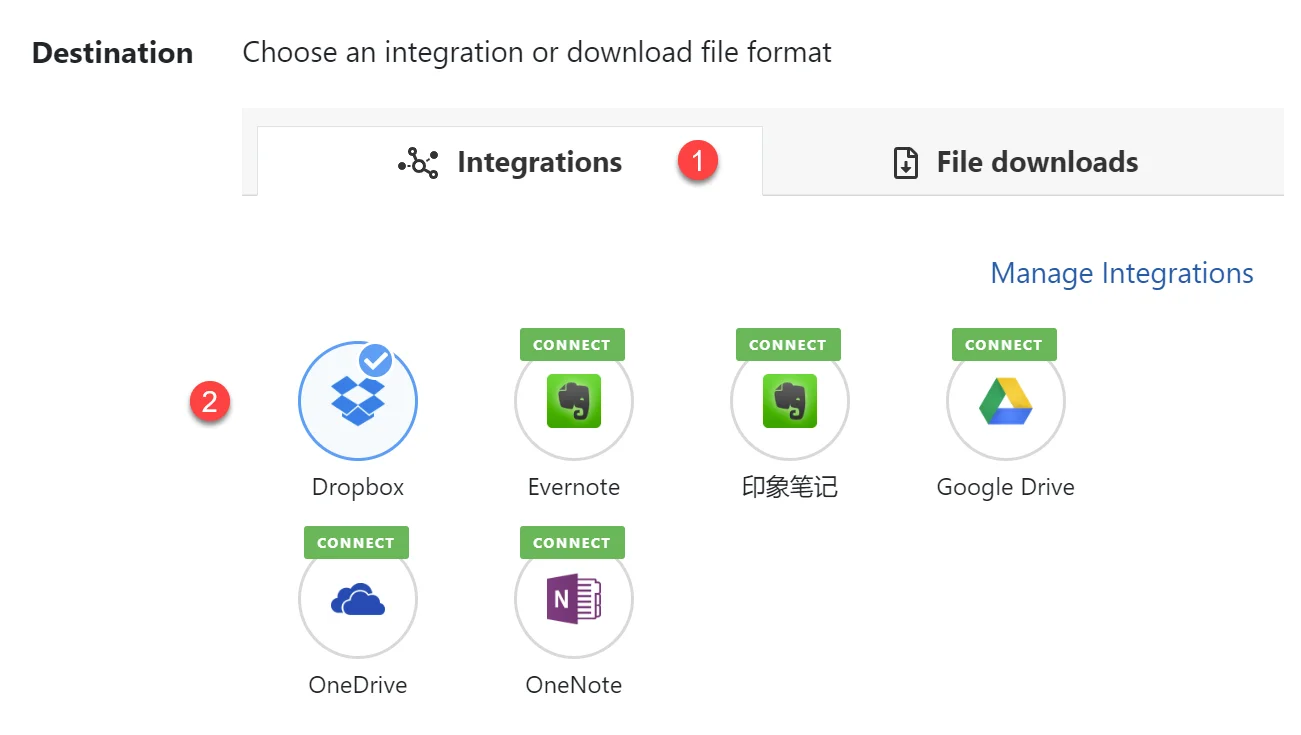Connect the Google Drive integration badge
This screenshot has height=735, width=1301.
pos(1004,344)
